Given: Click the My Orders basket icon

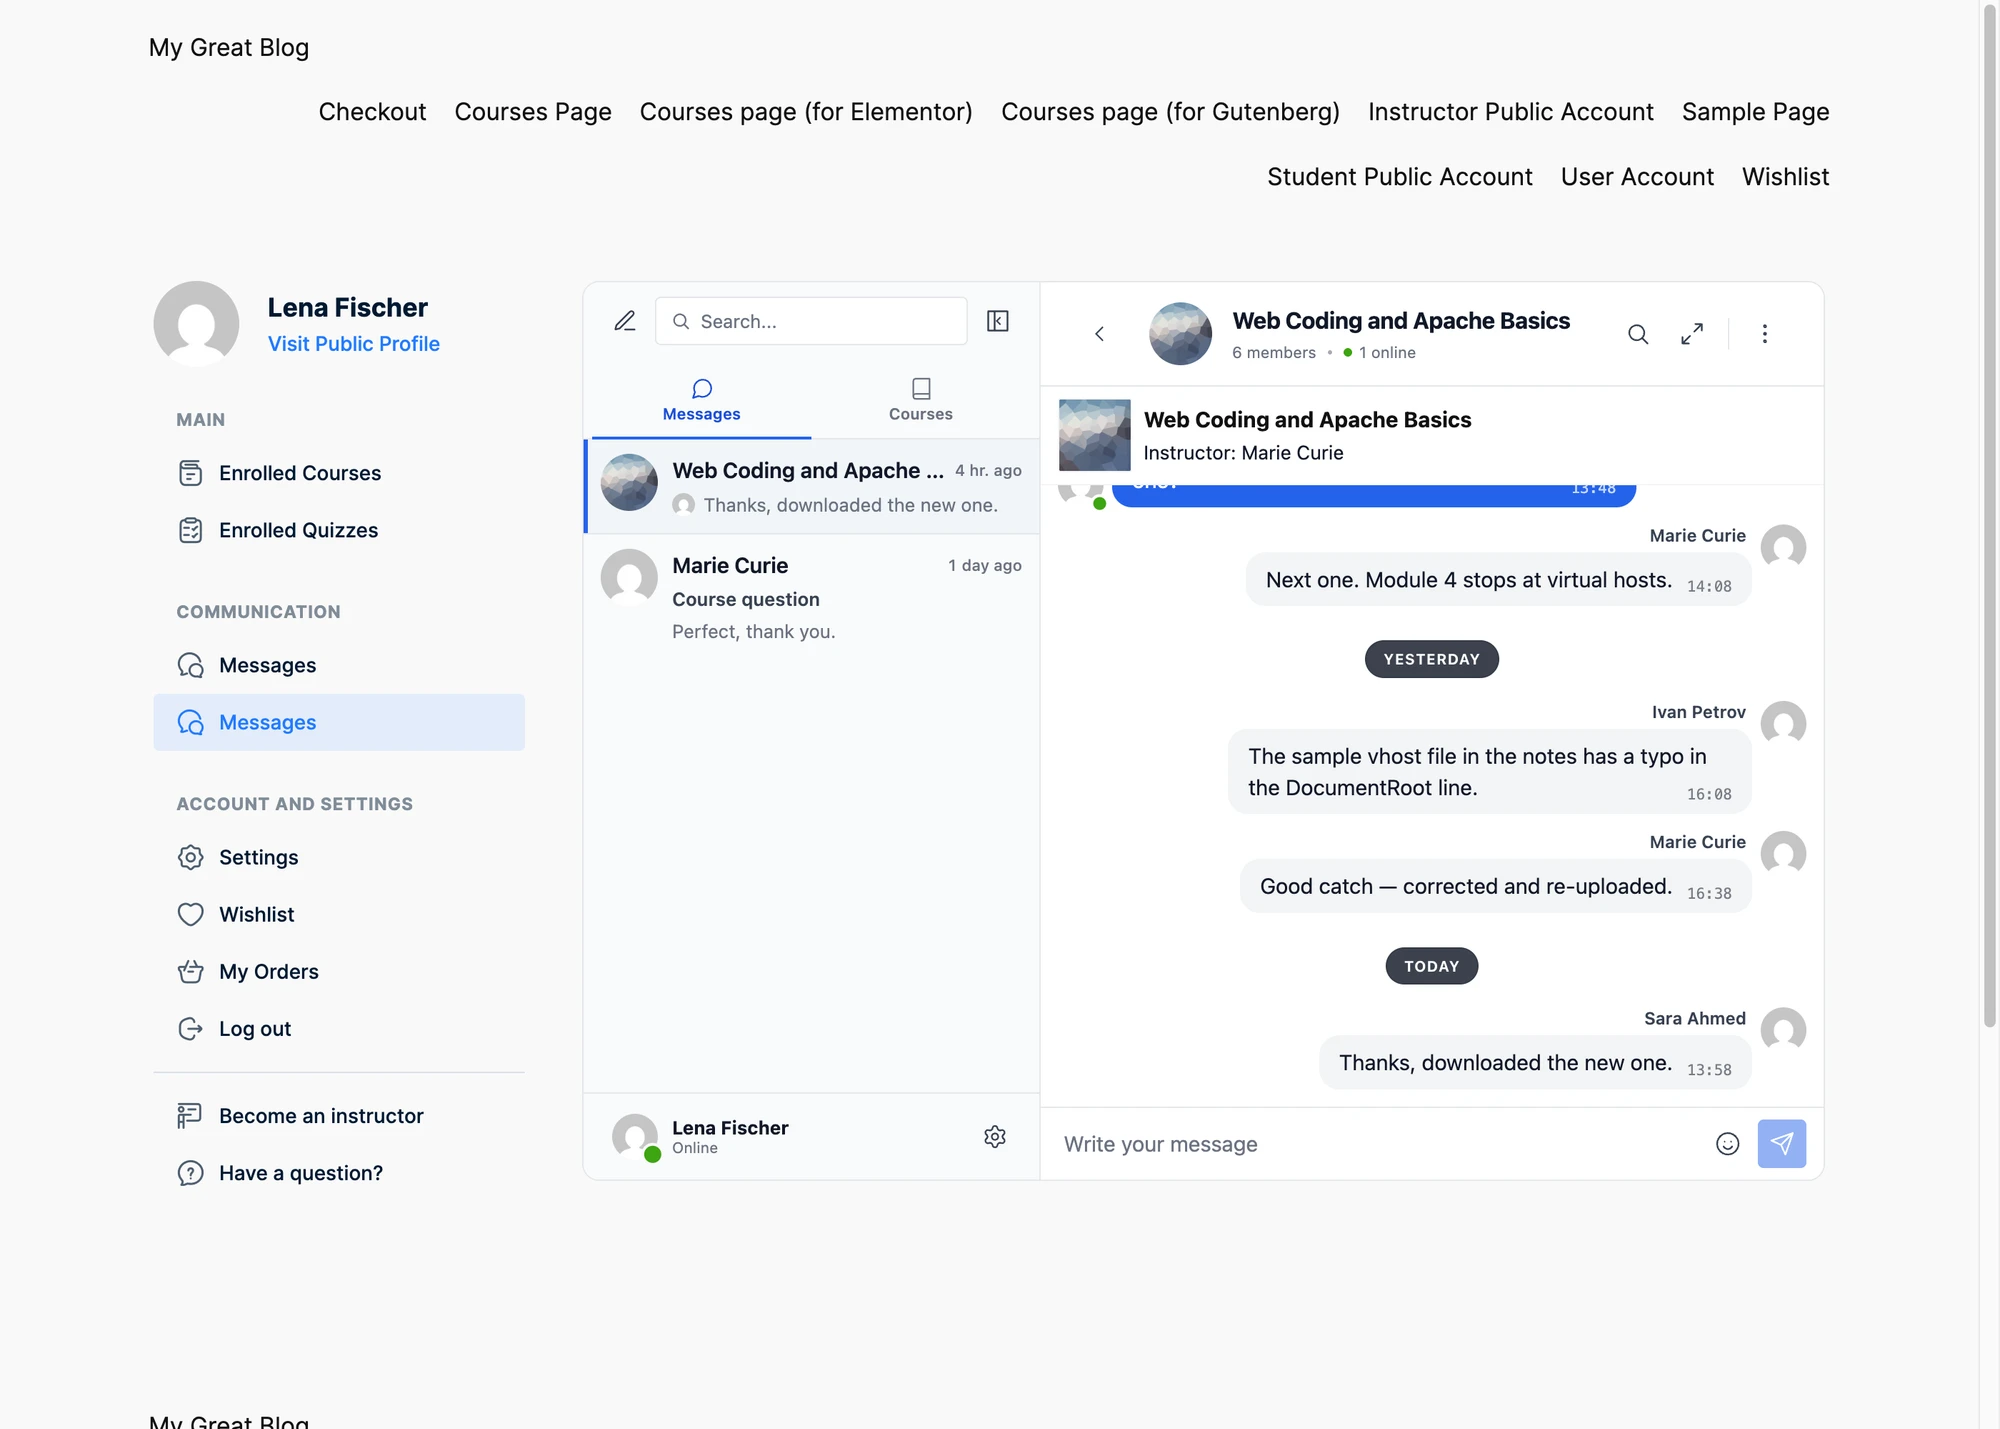Looking at the screenshot, I should click(190, 971).
